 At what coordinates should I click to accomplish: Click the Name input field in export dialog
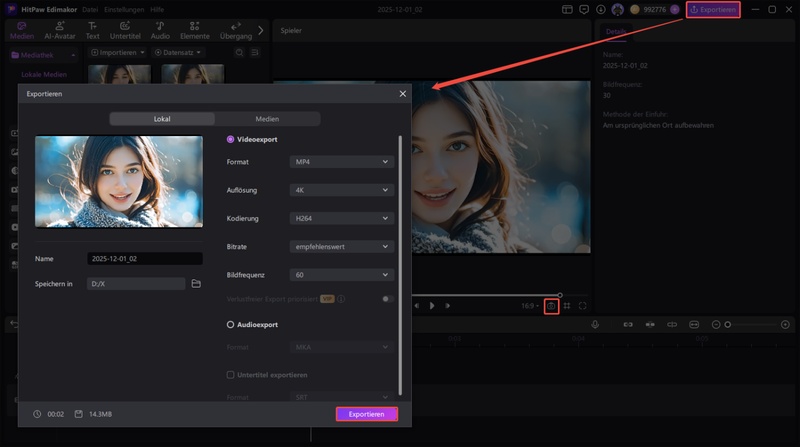point(144,258)
